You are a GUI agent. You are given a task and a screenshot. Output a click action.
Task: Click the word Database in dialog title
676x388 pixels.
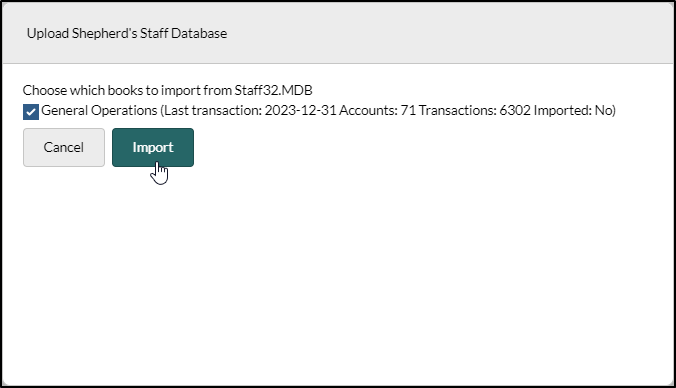(199, 34)
